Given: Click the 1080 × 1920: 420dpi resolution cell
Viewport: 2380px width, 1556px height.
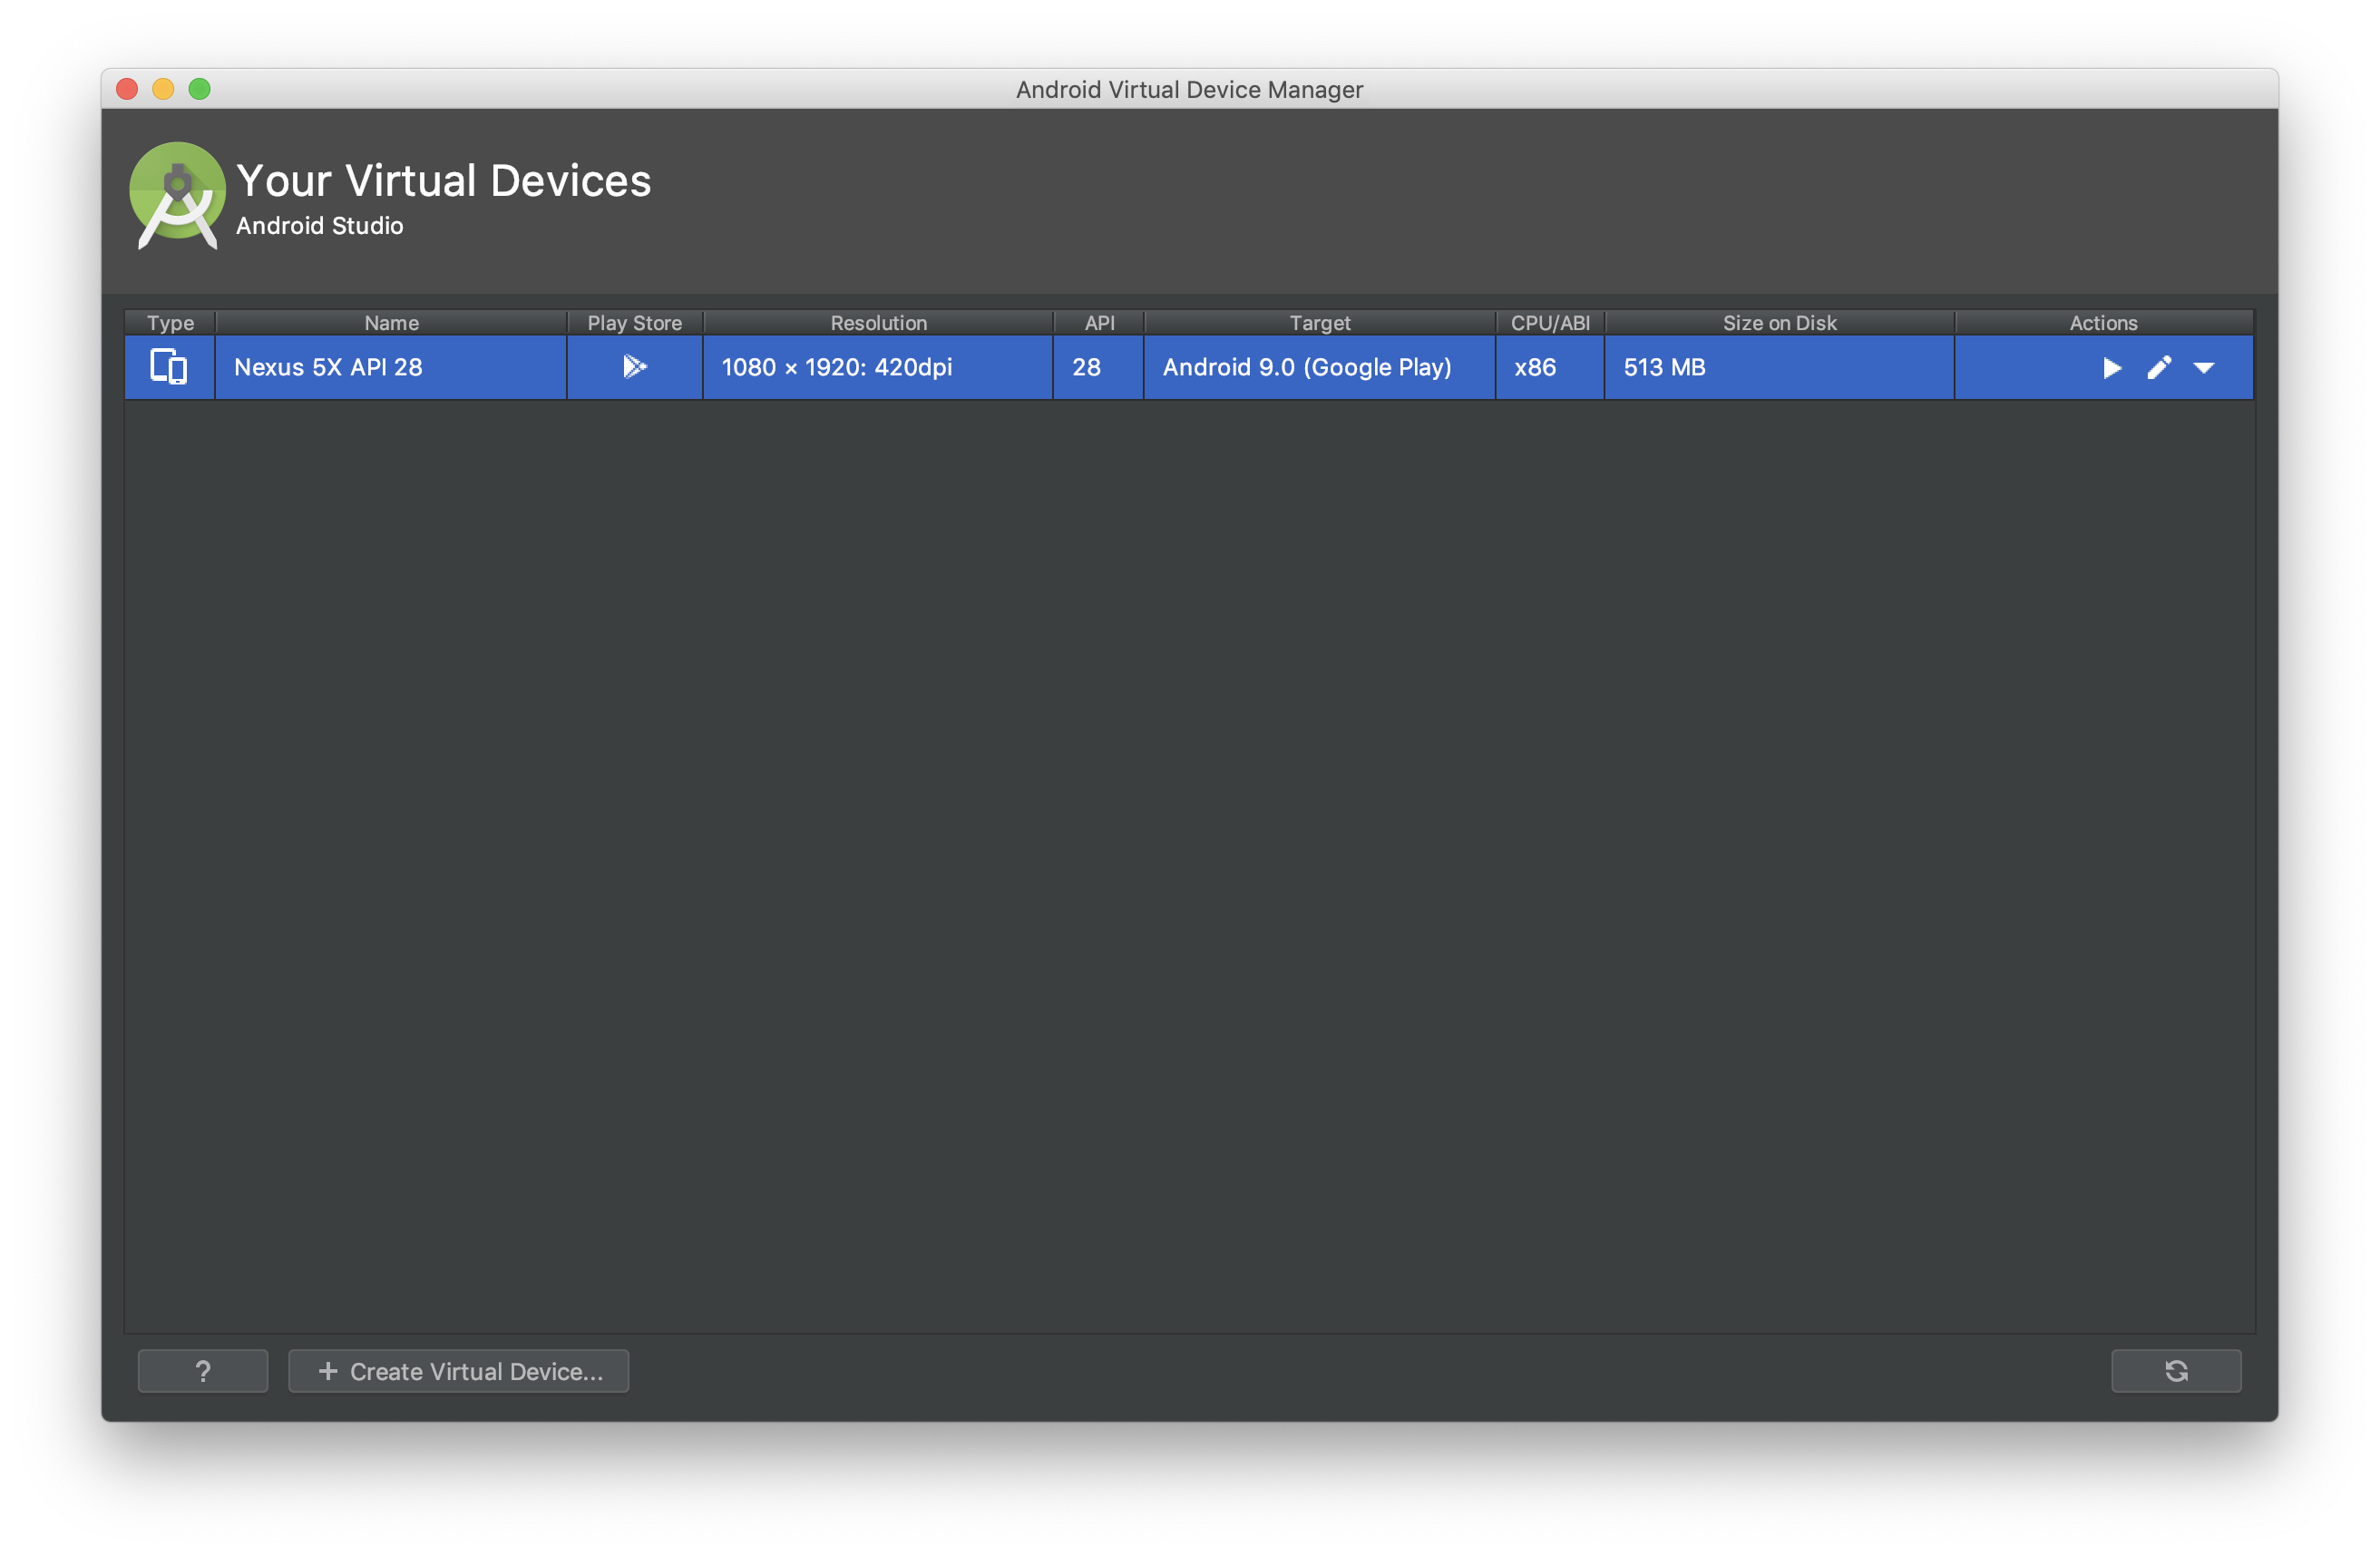Looking at the screenshot, I should pos(878,368).
